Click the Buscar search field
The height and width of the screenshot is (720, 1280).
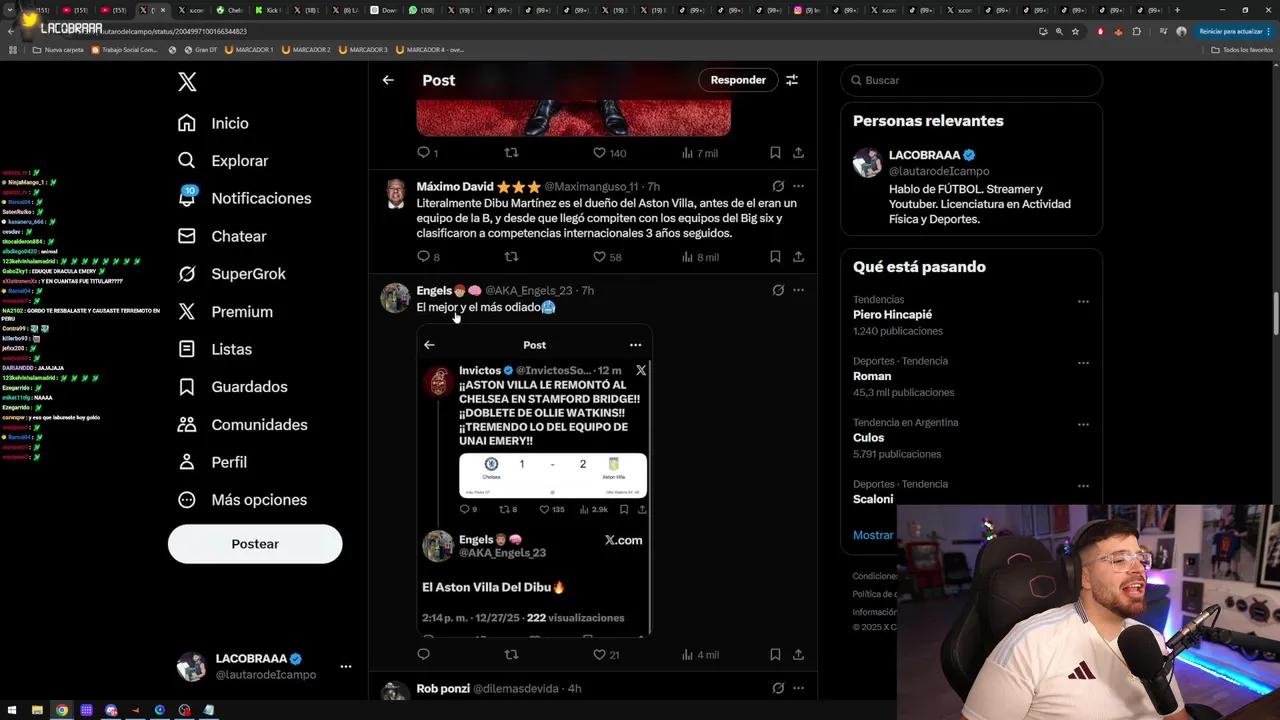[x=971, y=80]
